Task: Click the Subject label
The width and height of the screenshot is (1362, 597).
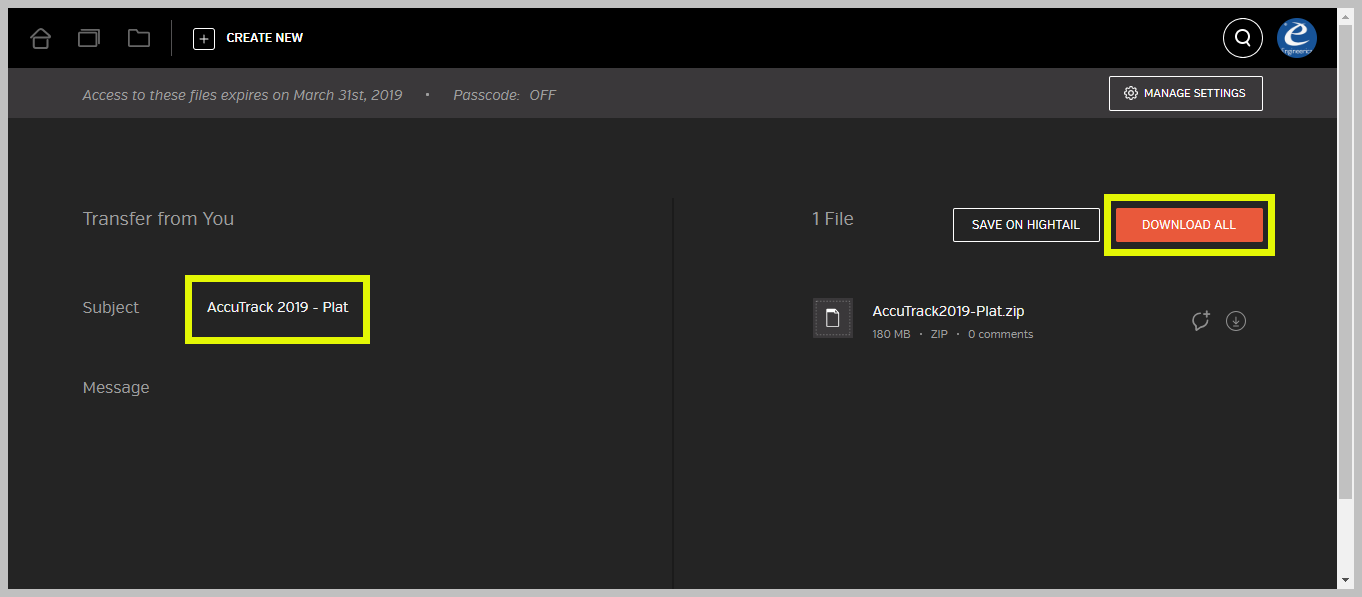Action: click(111, 308)
